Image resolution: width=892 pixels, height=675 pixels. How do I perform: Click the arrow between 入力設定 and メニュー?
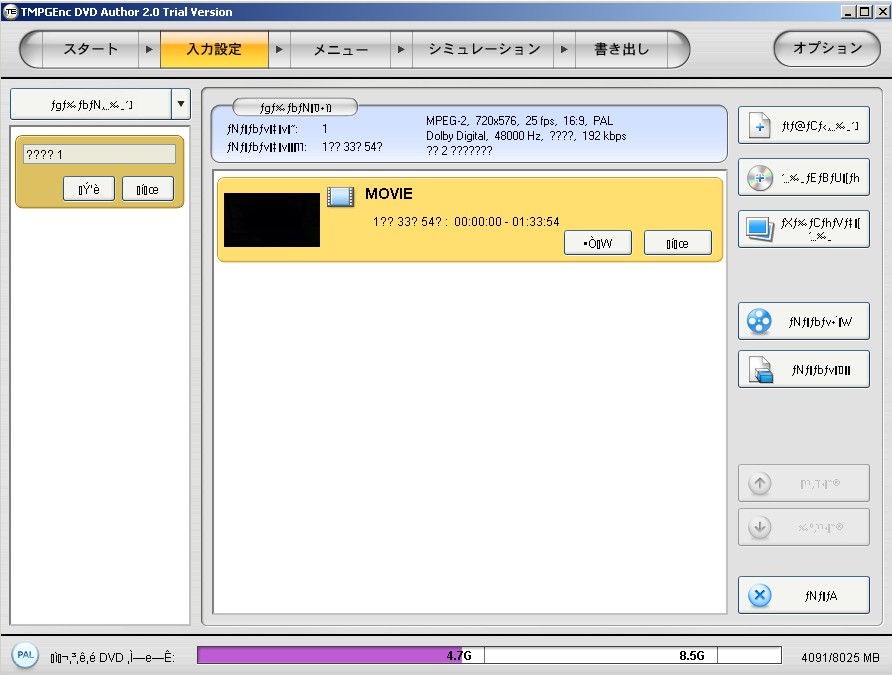[279, 49]
